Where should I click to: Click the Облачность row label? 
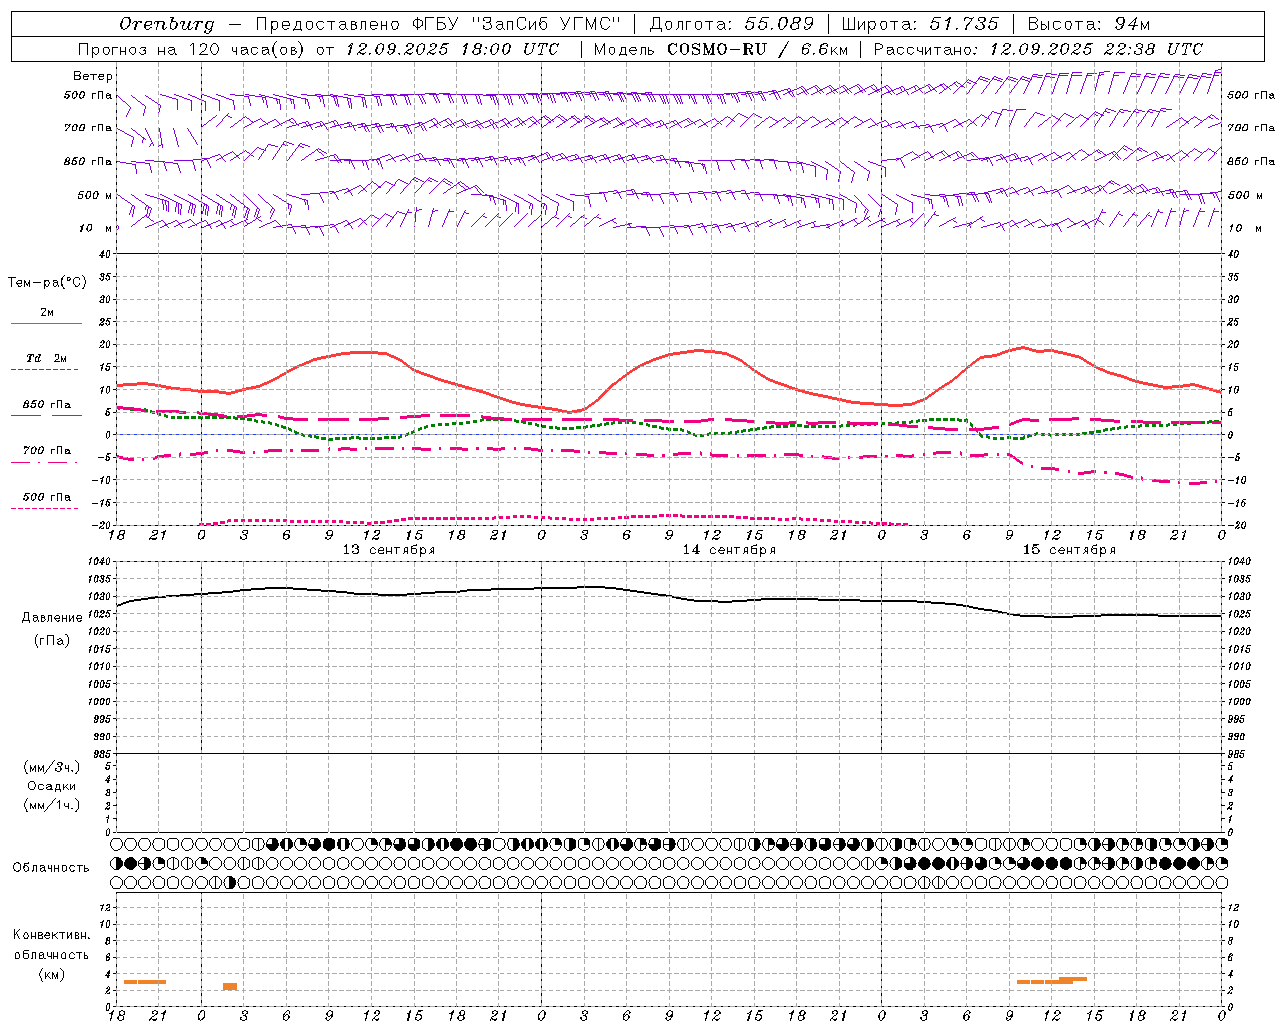[x=51, y=868]
